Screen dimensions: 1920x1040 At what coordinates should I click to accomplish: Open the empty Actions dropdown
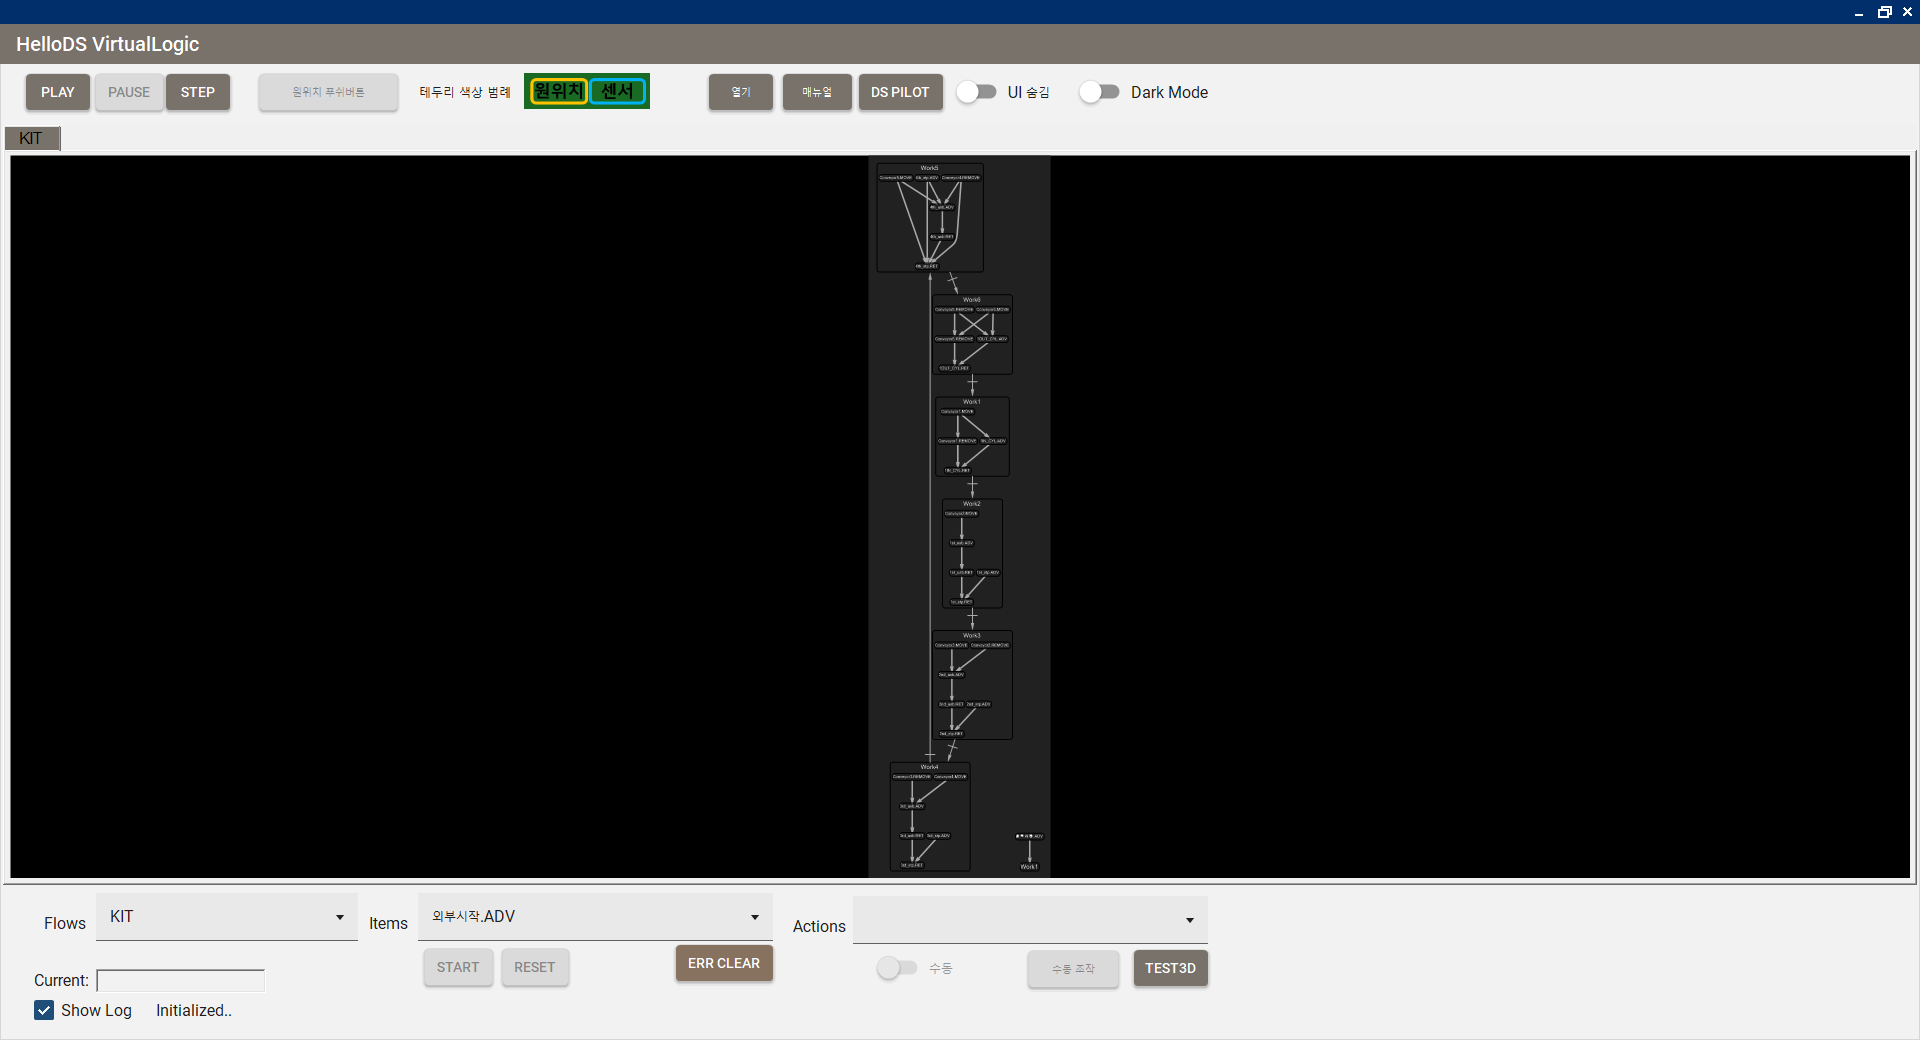(1030, 920)
